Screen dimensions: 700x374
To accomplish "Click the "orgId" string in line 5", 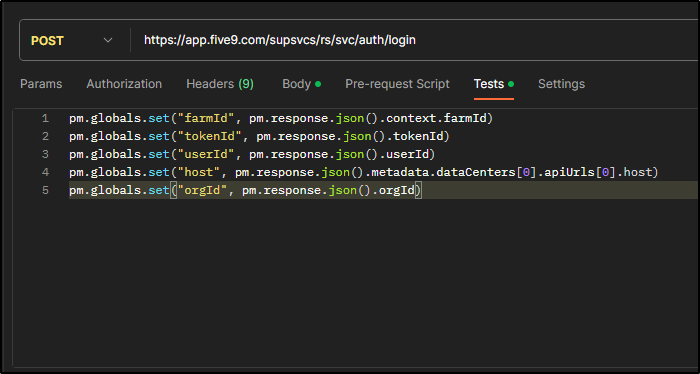I will 202,190.
